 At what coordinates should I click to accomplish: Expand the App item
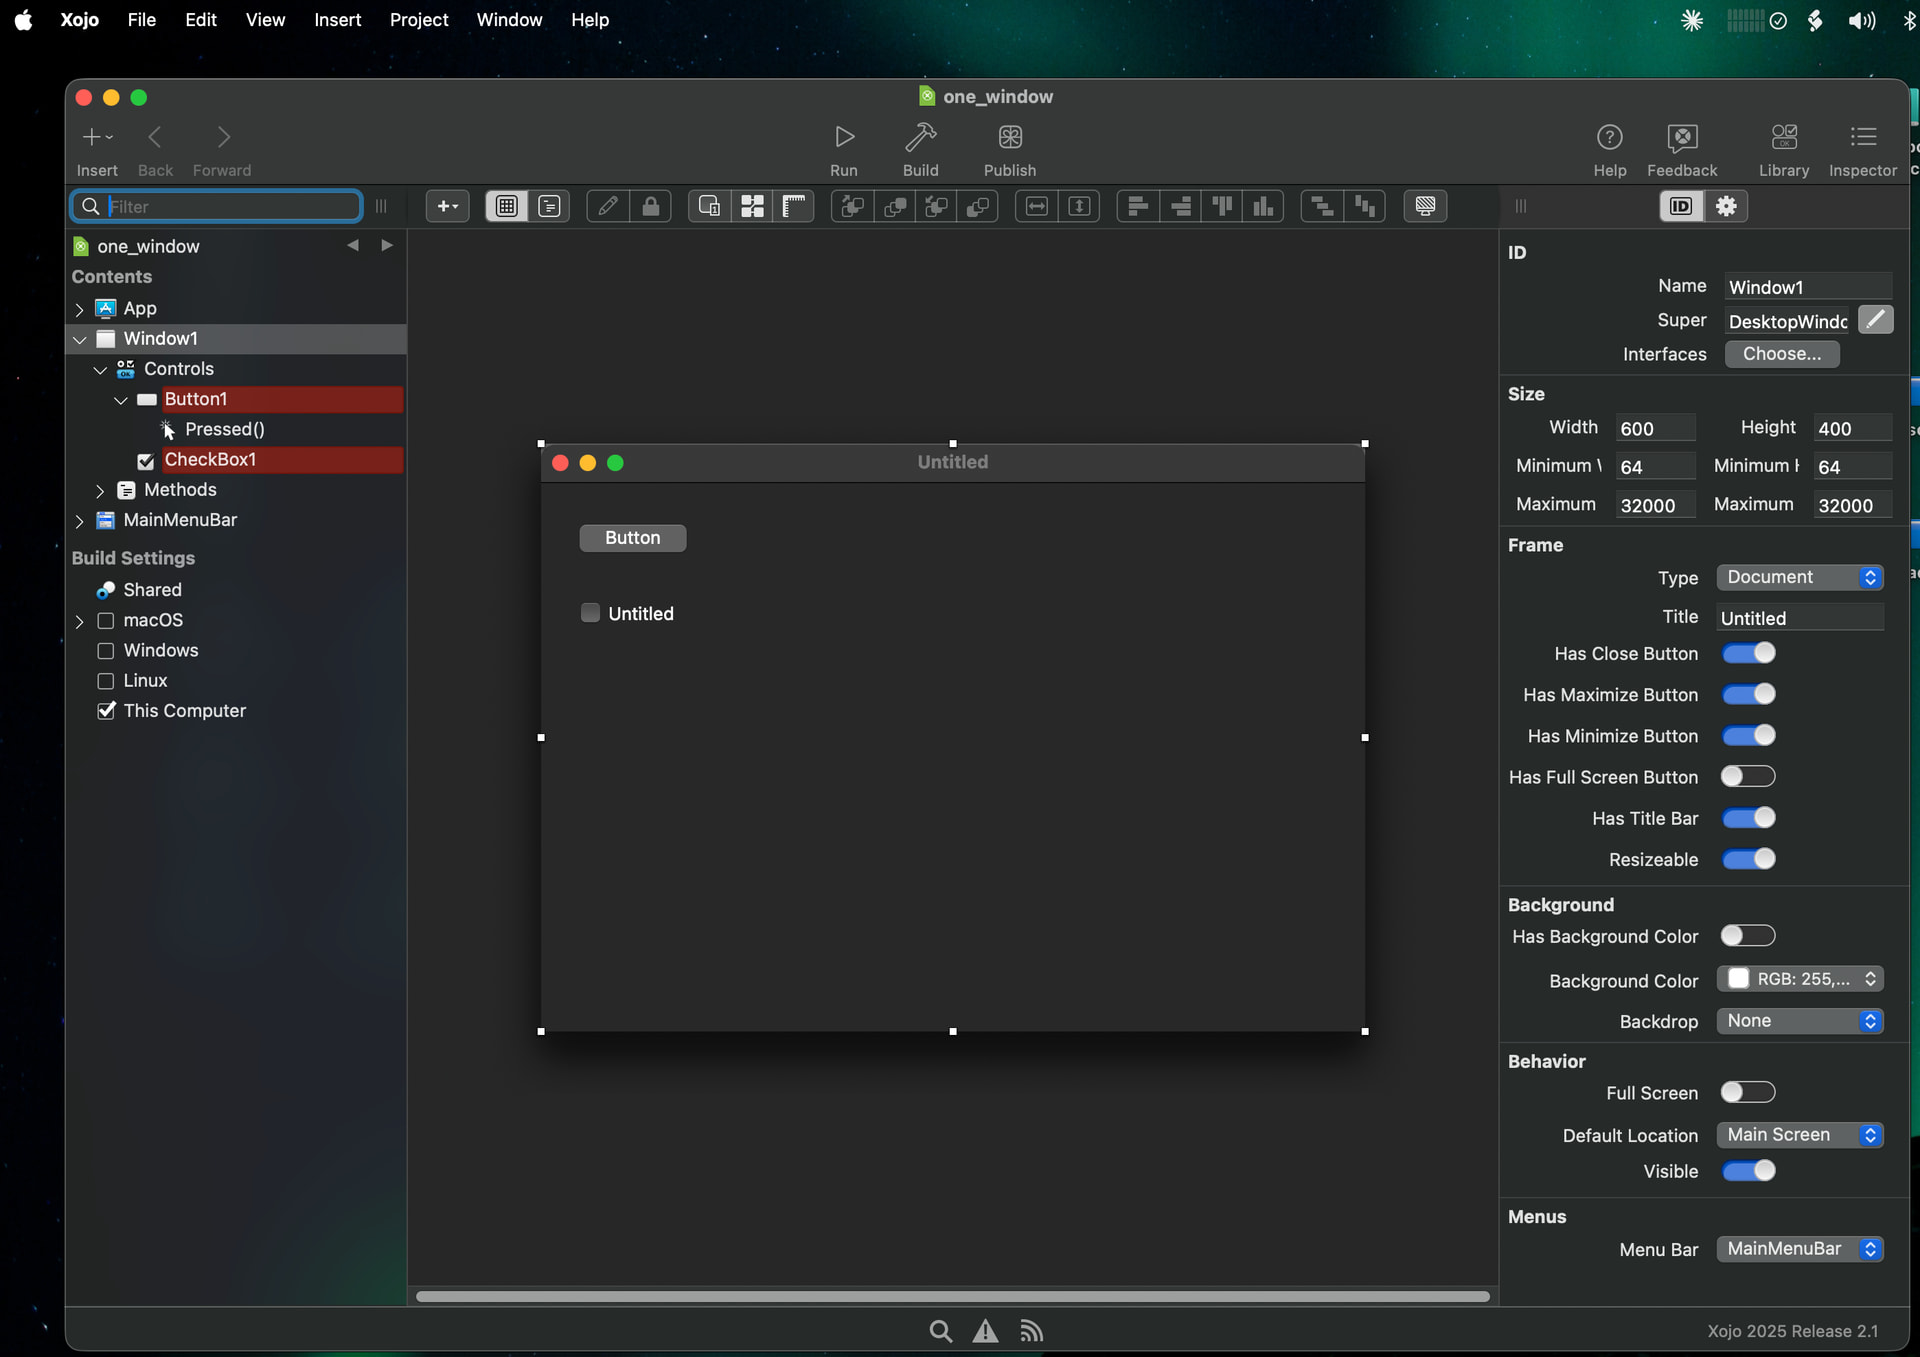79,309
